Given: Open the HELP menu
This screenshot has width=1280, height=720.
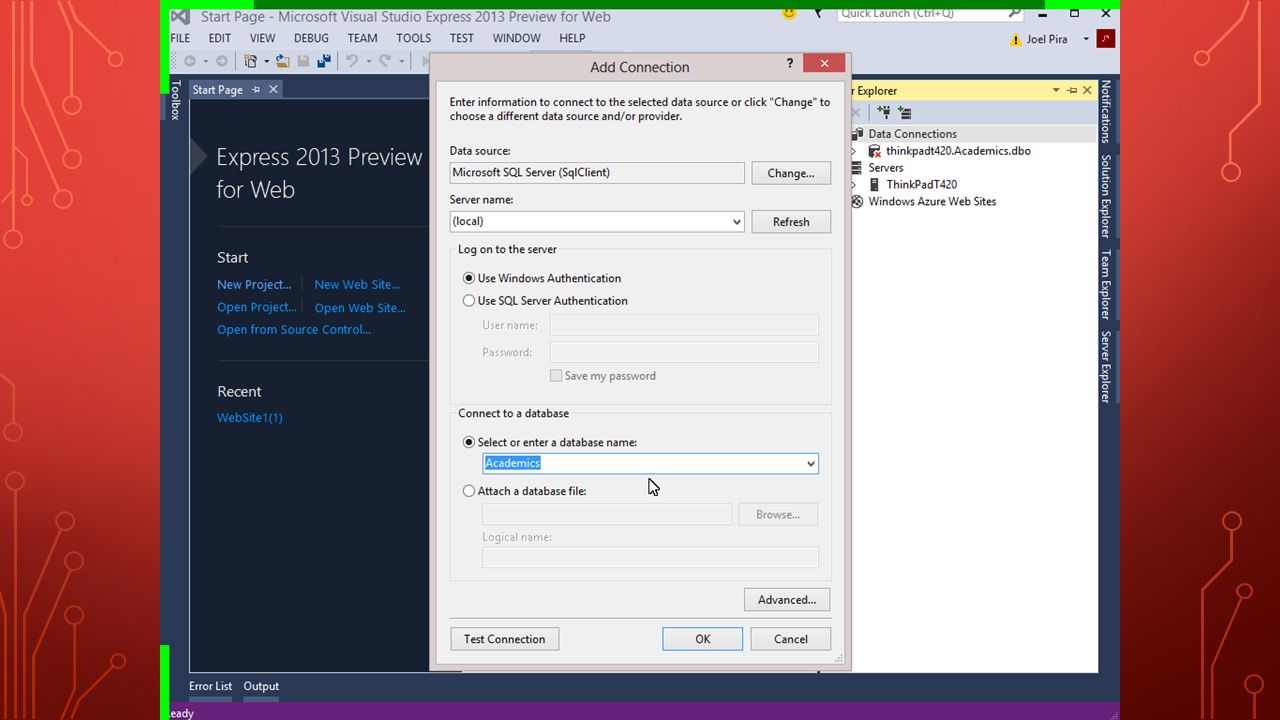Looking at the screenshot, I should click(572, 38).
